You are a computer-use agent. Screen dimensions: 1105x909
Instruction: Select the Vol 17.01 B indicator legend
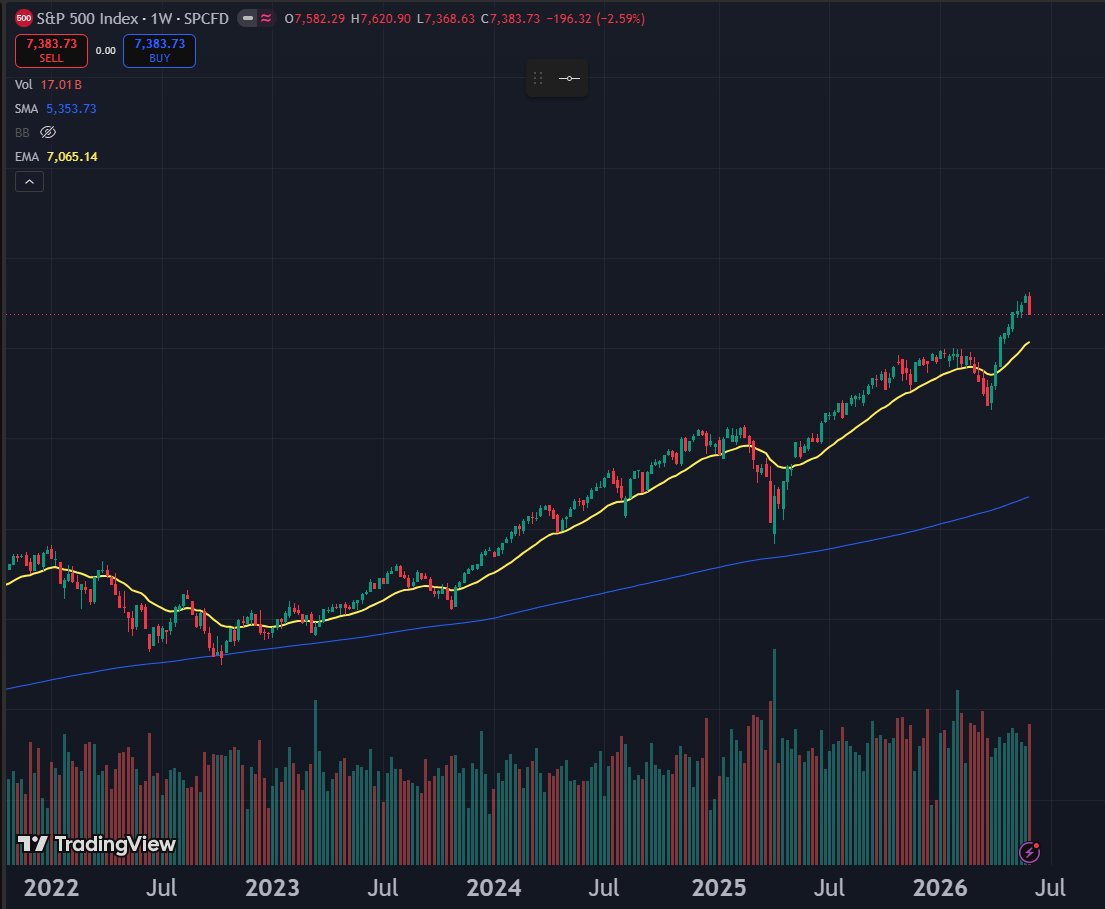click(48, 85)
